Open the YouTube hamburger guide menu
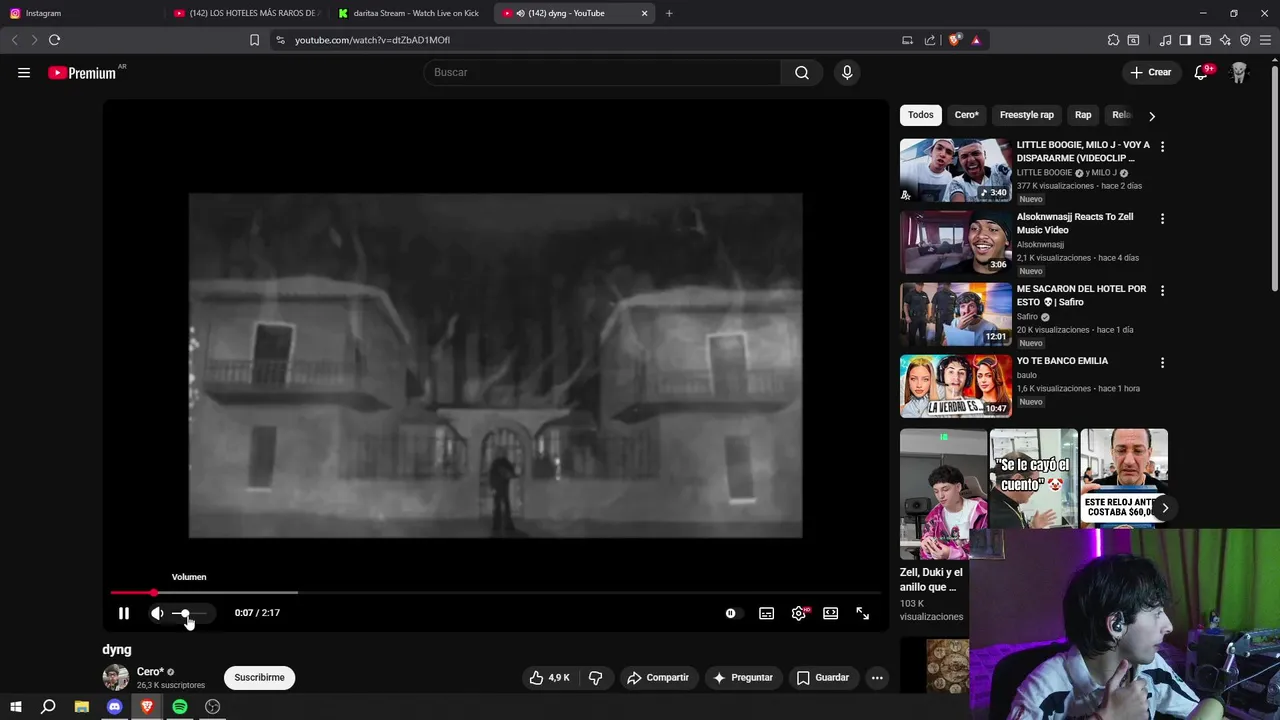Viewport: 1280px width, 720px height. (x=24, y=72)
